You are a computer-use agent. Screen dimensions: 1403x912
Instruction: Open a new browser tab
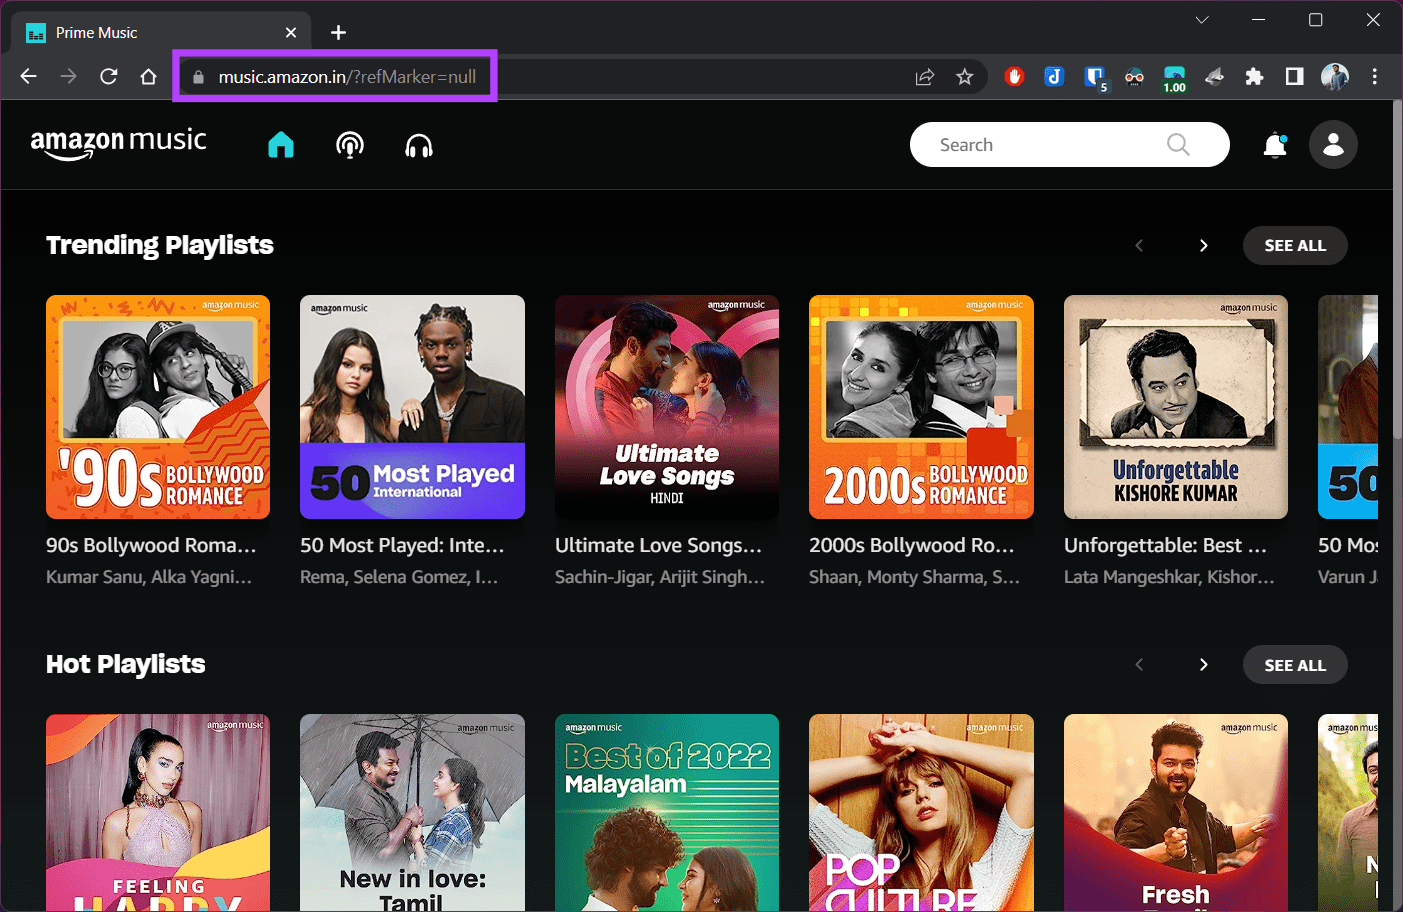pyautogui.click(x=339, y=33)
